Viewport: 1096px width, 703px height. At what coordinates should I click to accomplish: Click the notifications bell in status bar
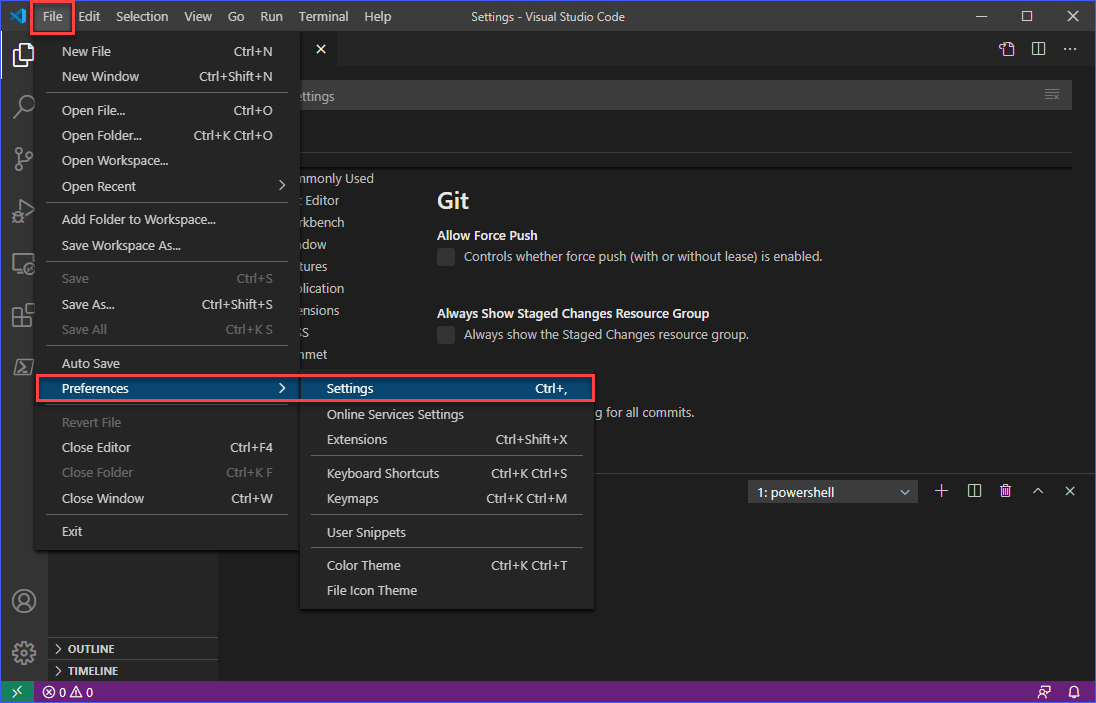(x=1074, y=692)
